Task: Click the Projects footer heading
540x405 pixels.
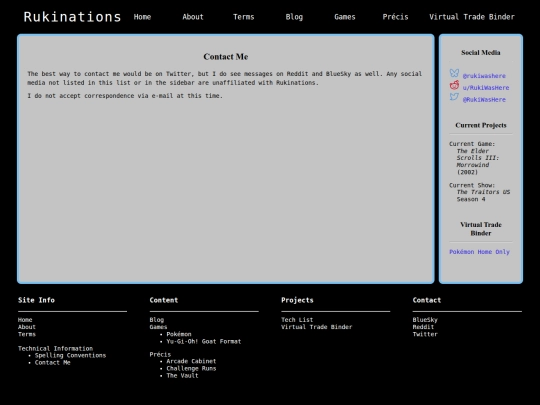Action: [x=297, y=300]
